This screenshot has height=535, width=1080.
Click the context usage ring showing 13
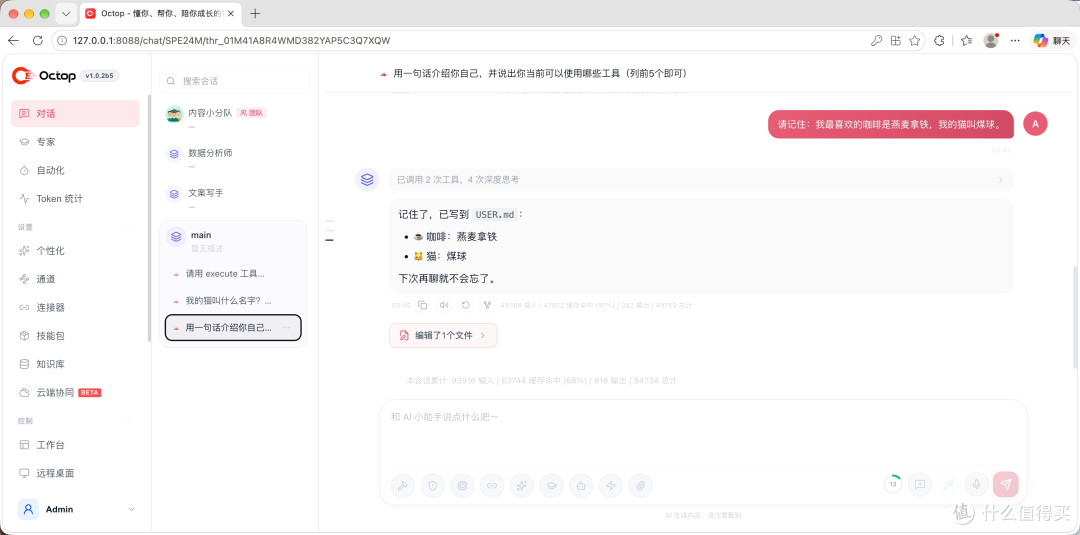(893, 484)
